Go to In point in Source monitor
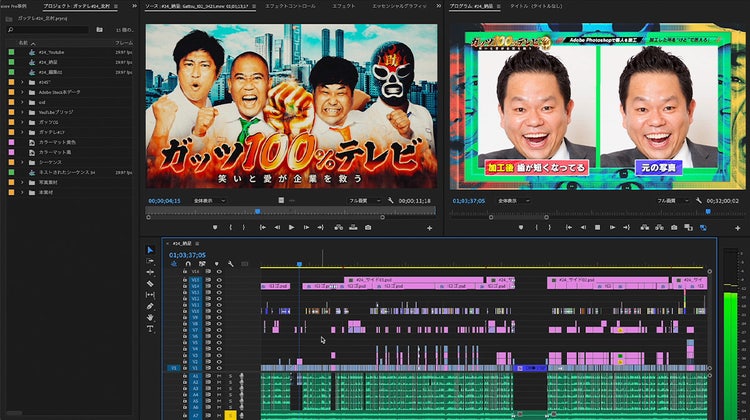 coord(263,228)
